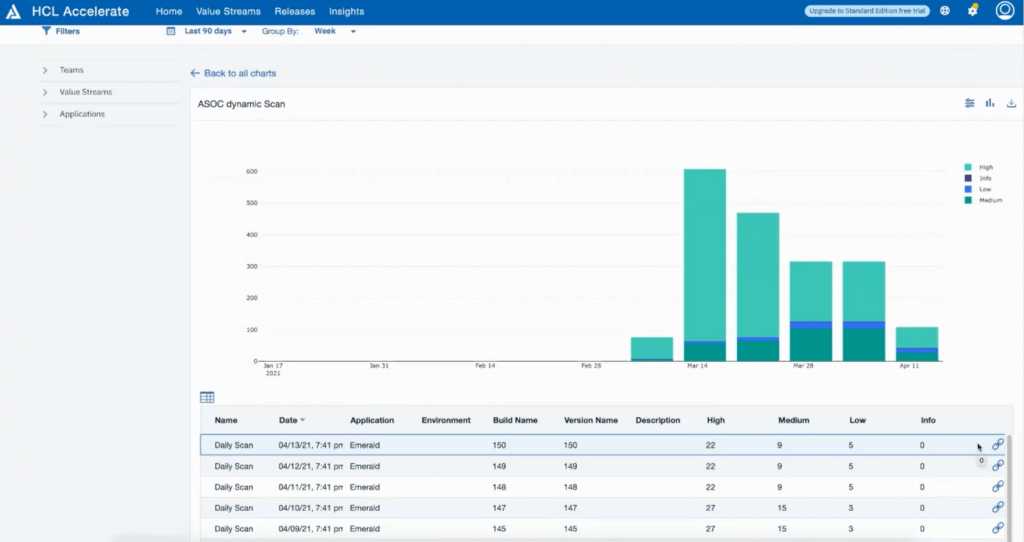Screen dimensions: 1024x542
Task: Open the settings gear in header
Action: [973, 11]
